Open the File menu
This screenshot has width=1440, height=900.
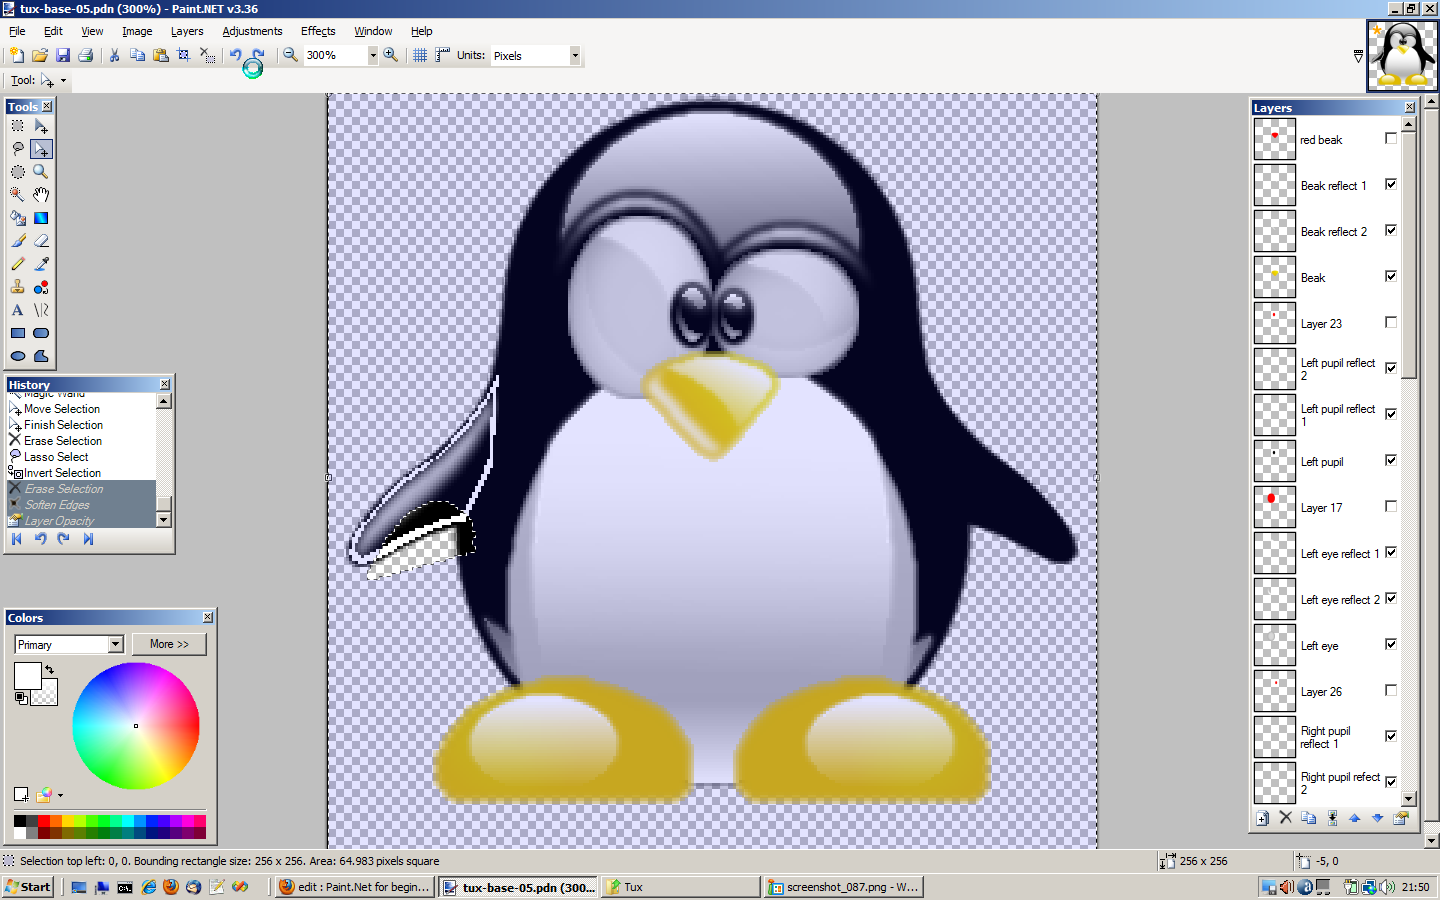pyautogui.click(x=17, y=31)
